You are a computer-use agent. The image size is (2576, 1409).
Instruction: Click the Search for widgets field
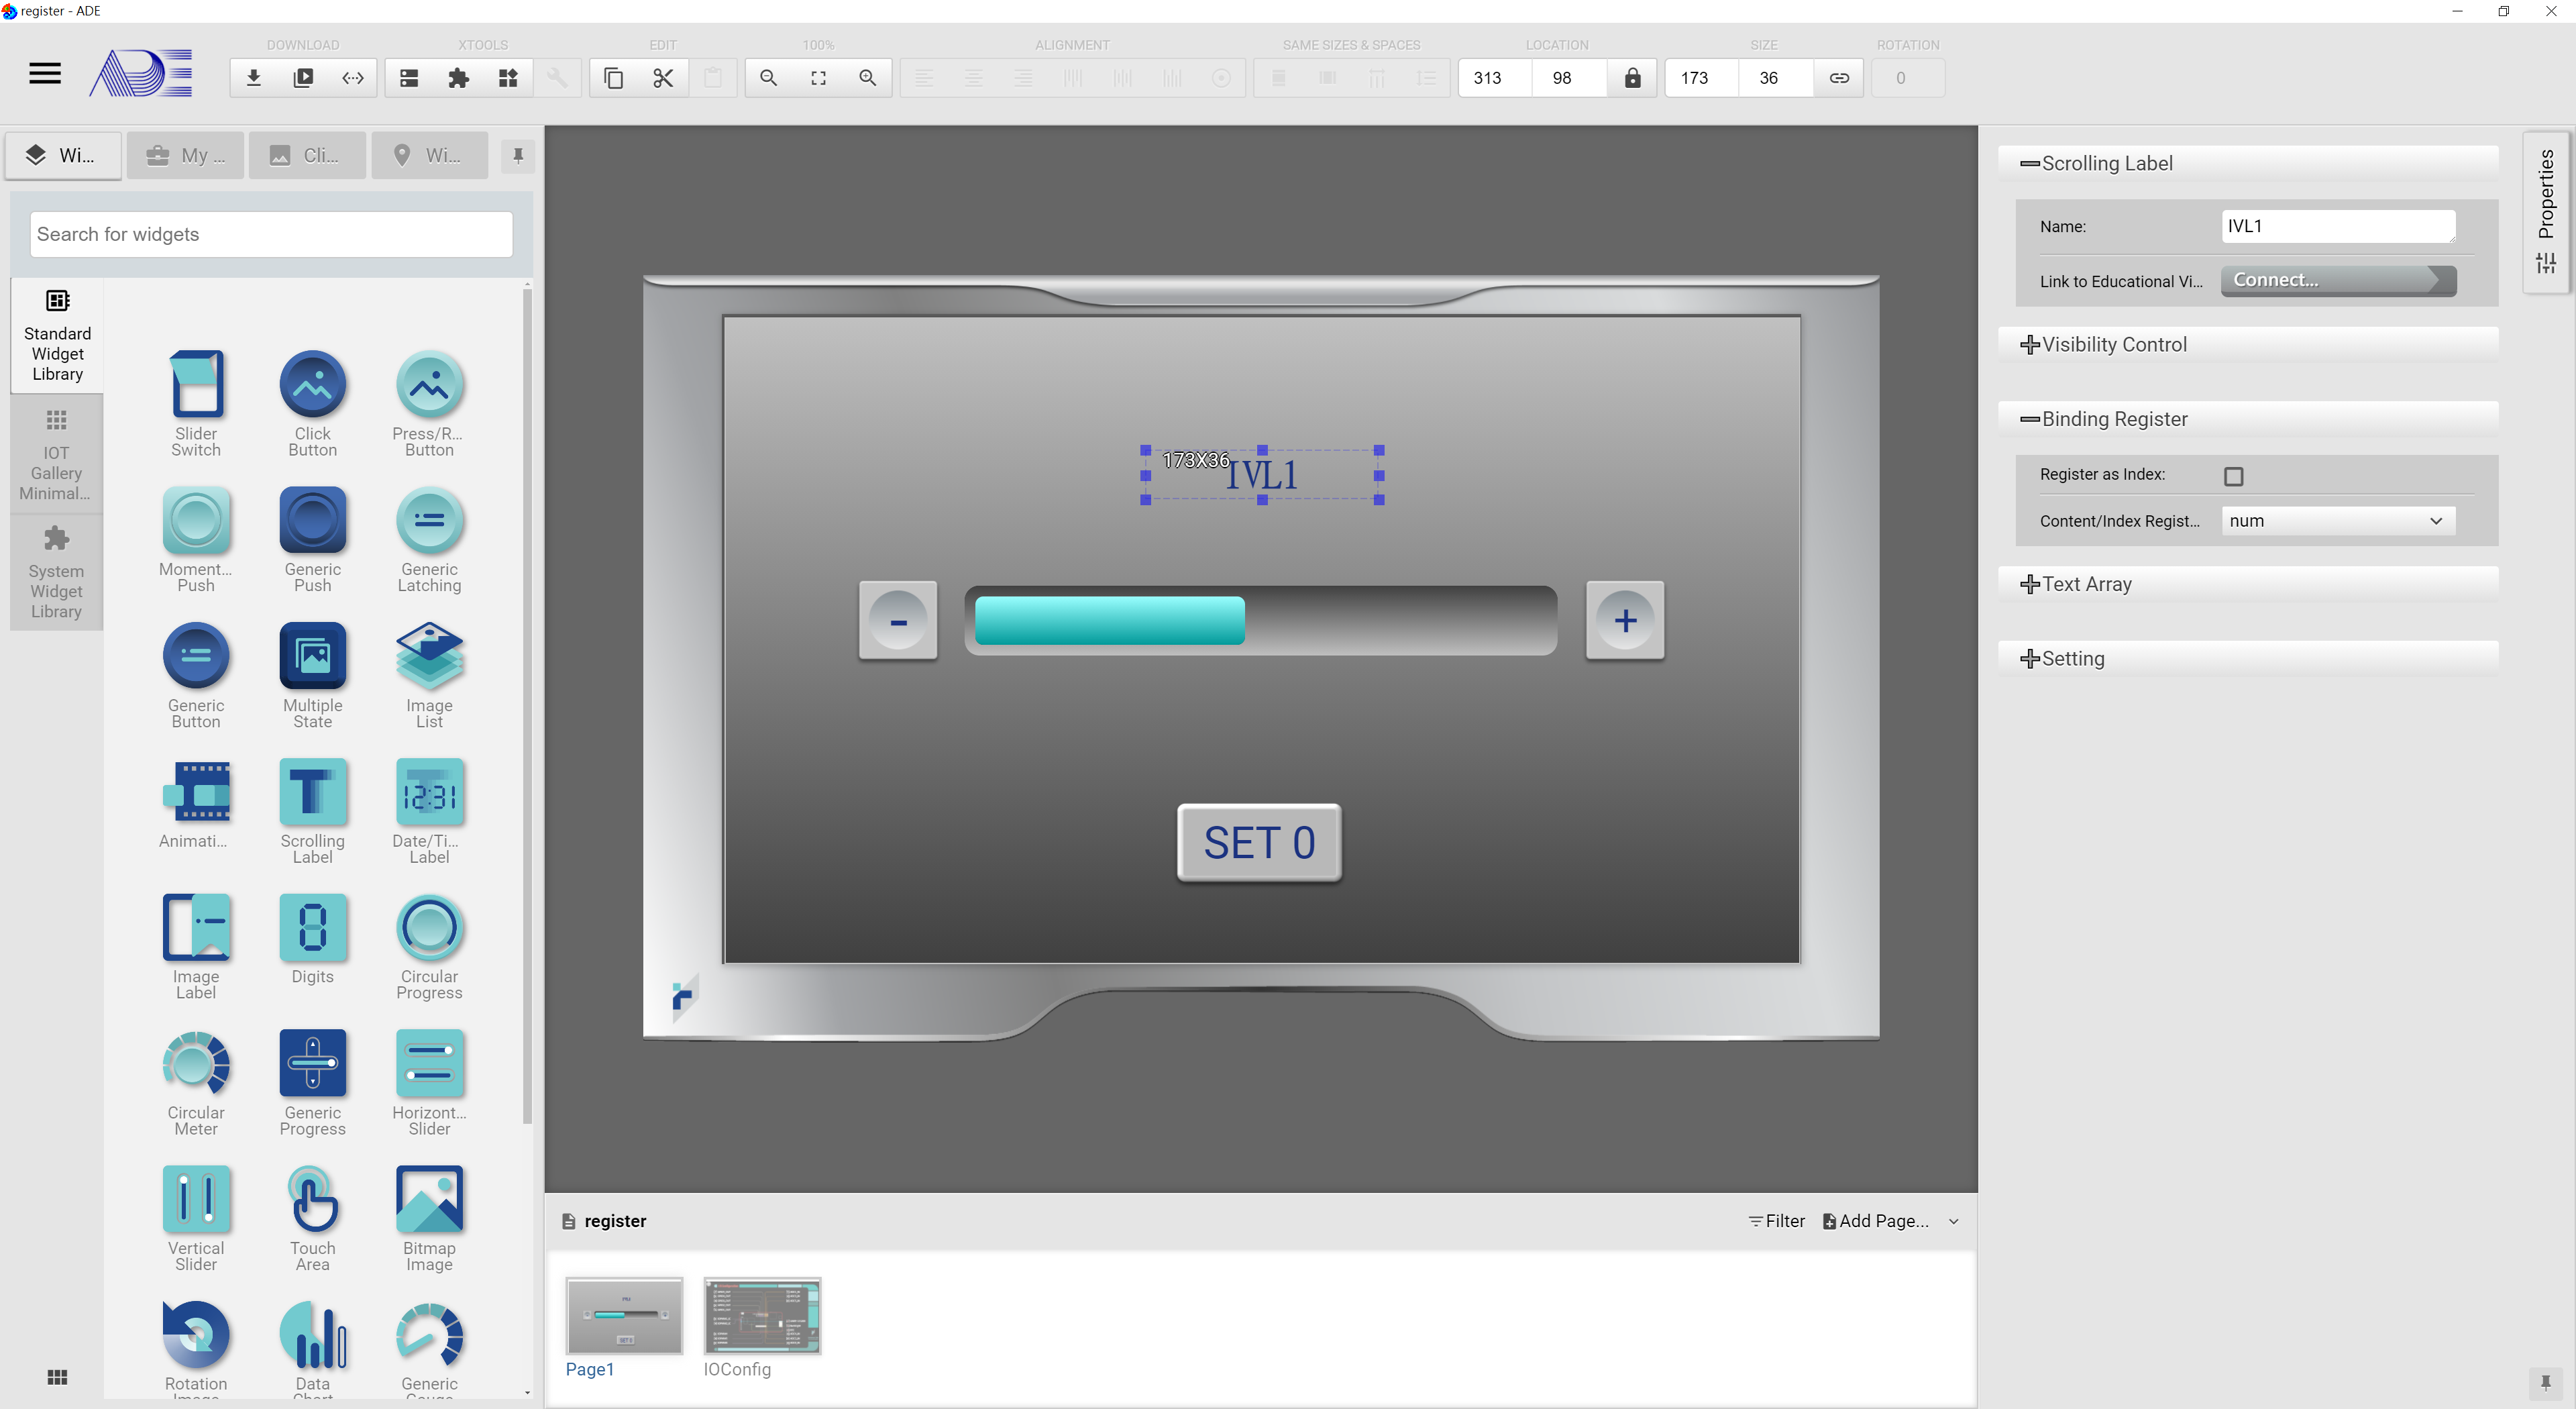click(271, 234)
